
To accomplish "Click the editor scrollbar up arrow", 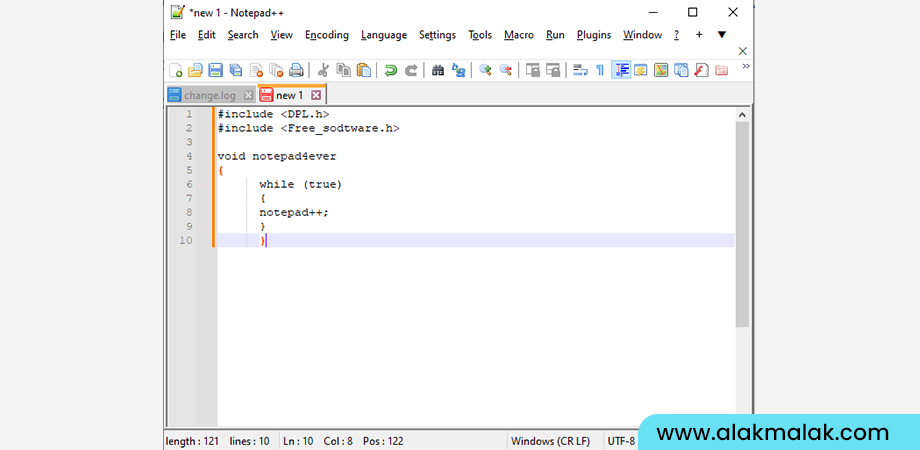I will pyautogui.click(x=742, y=115).
